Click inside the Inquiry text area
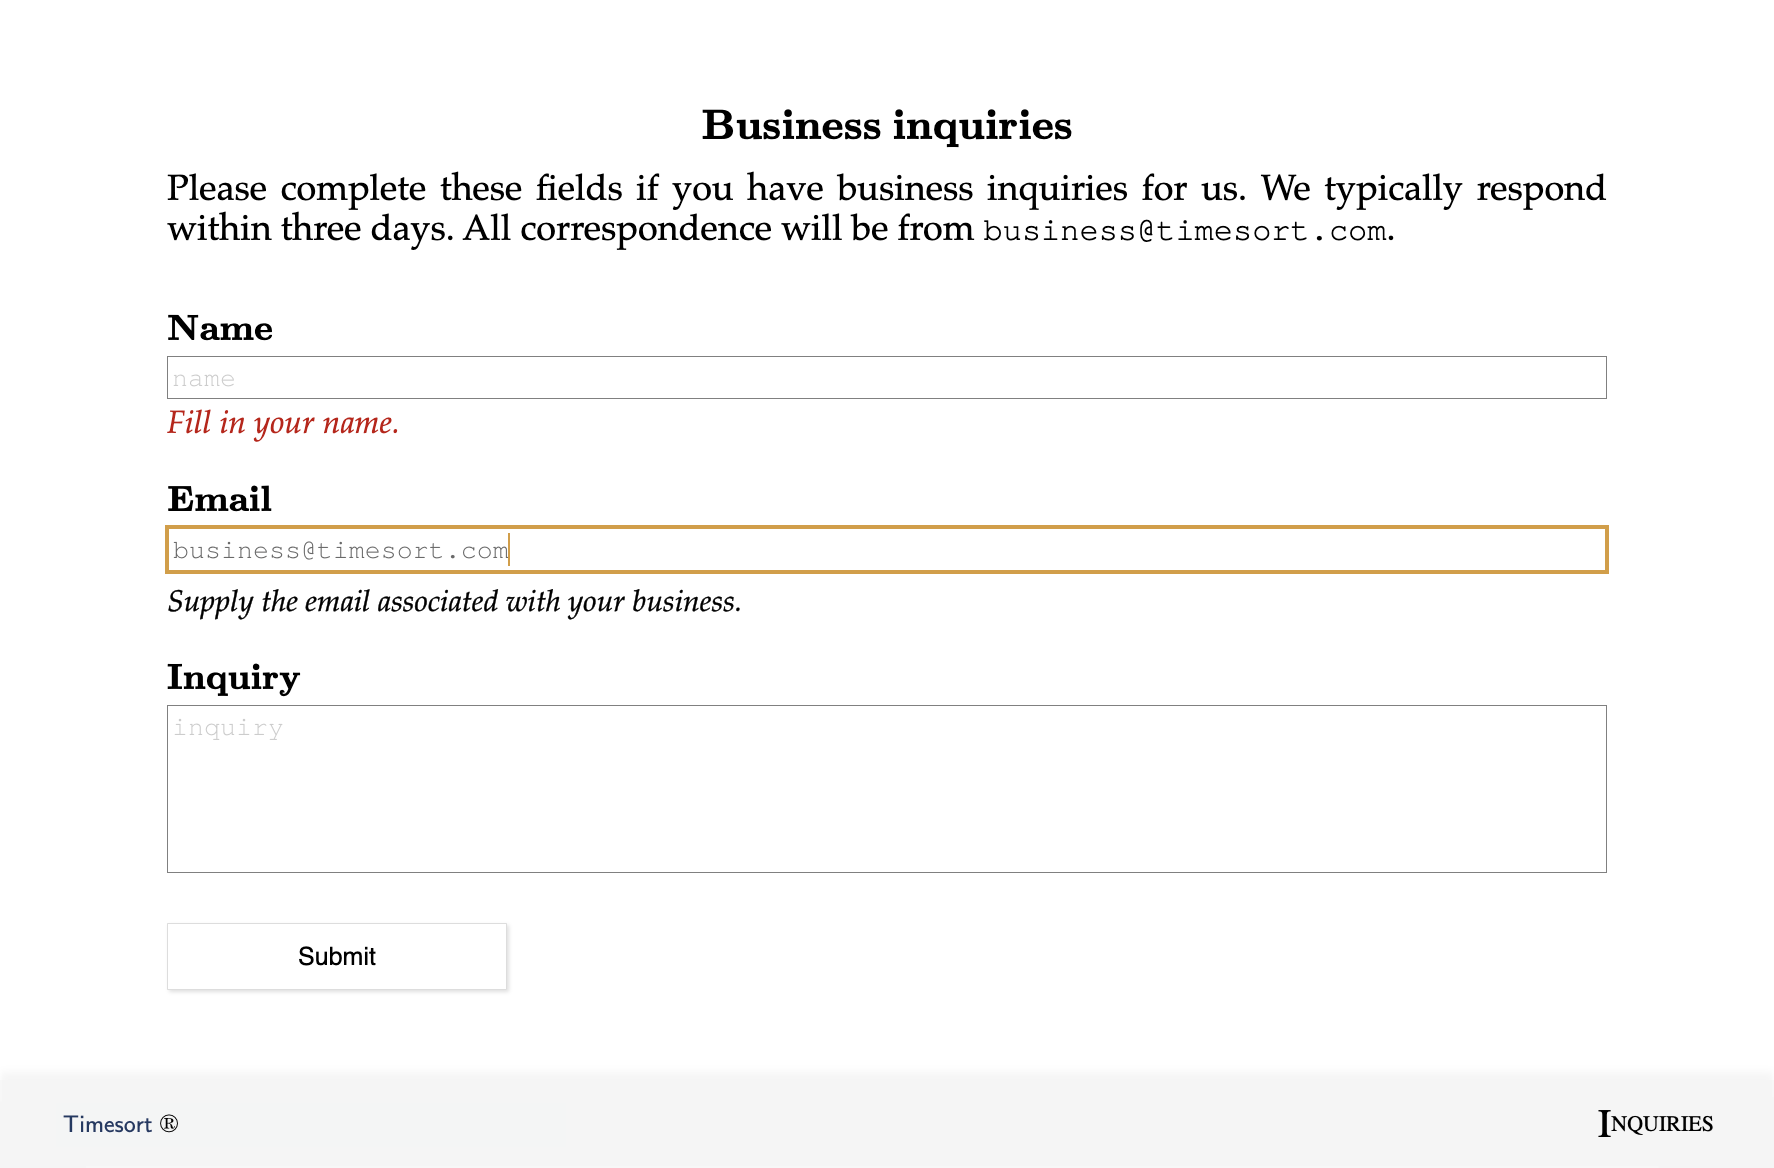 [886, 789]
